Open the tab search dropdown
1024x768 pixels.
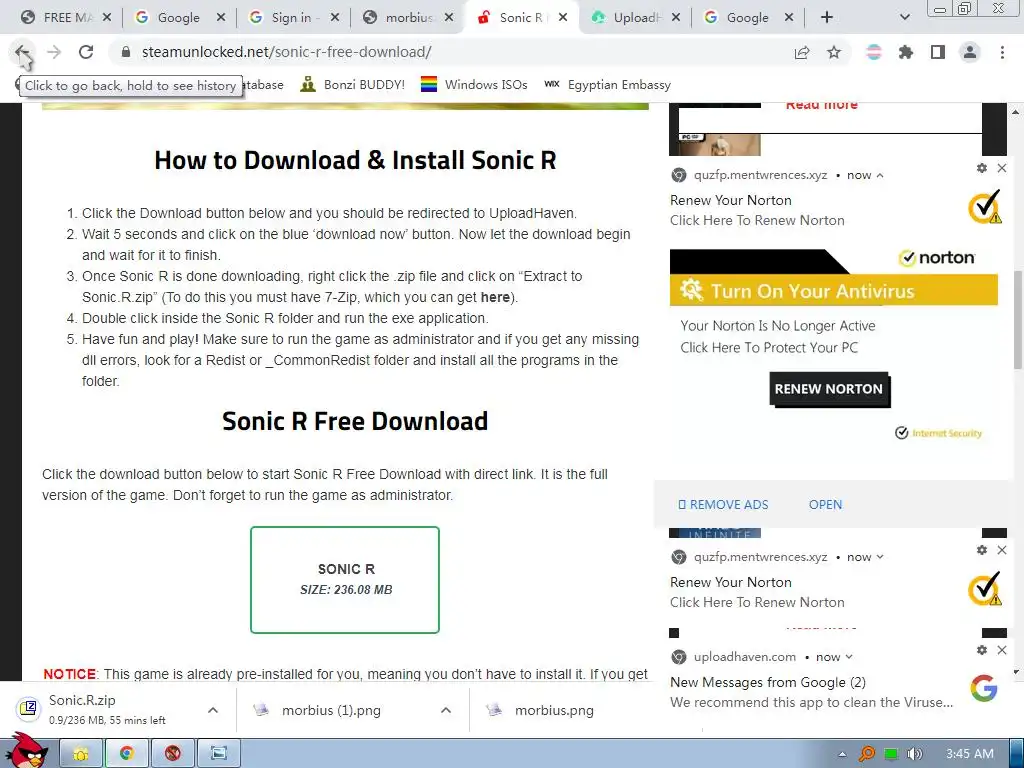click(904, 17)
